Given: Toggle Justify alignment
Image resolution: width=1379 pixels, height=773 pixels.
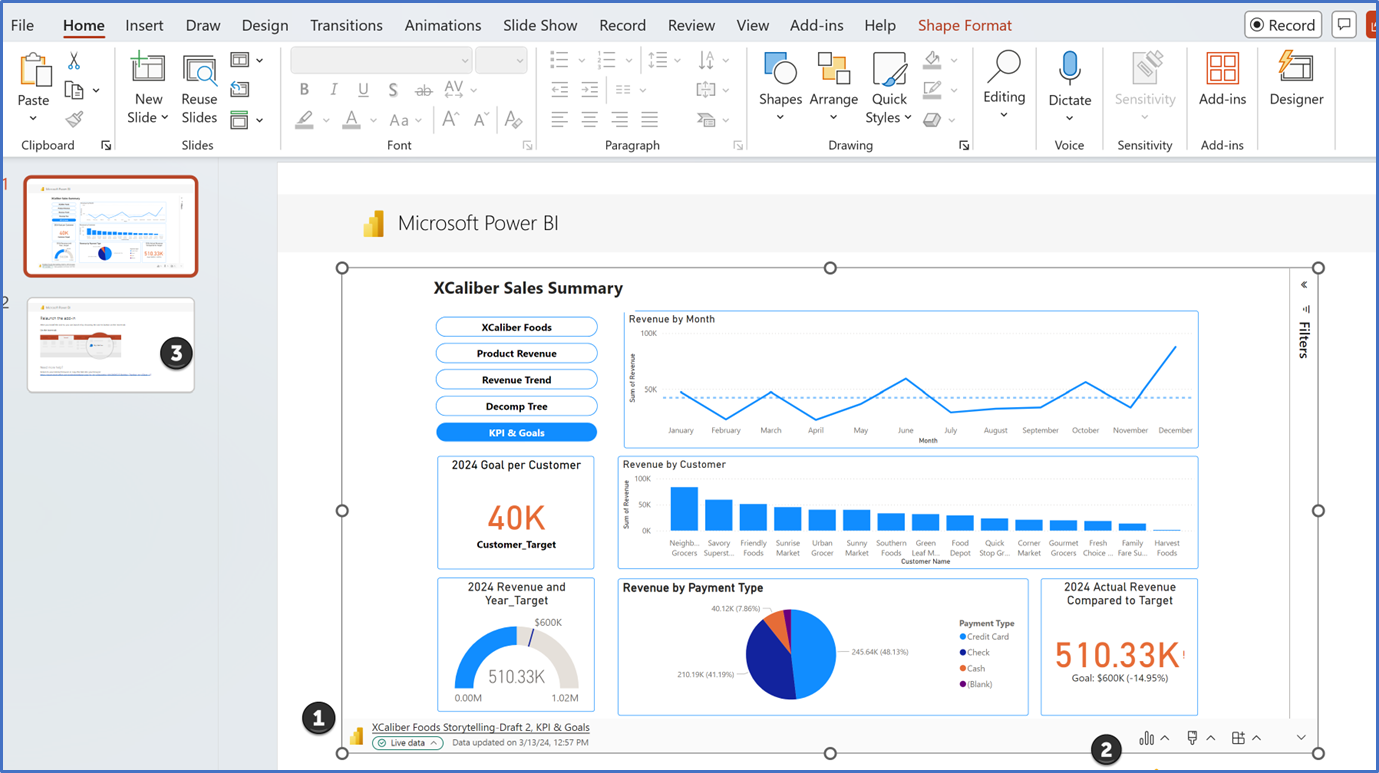Looking at the screenshot, I should pos(650,120).
